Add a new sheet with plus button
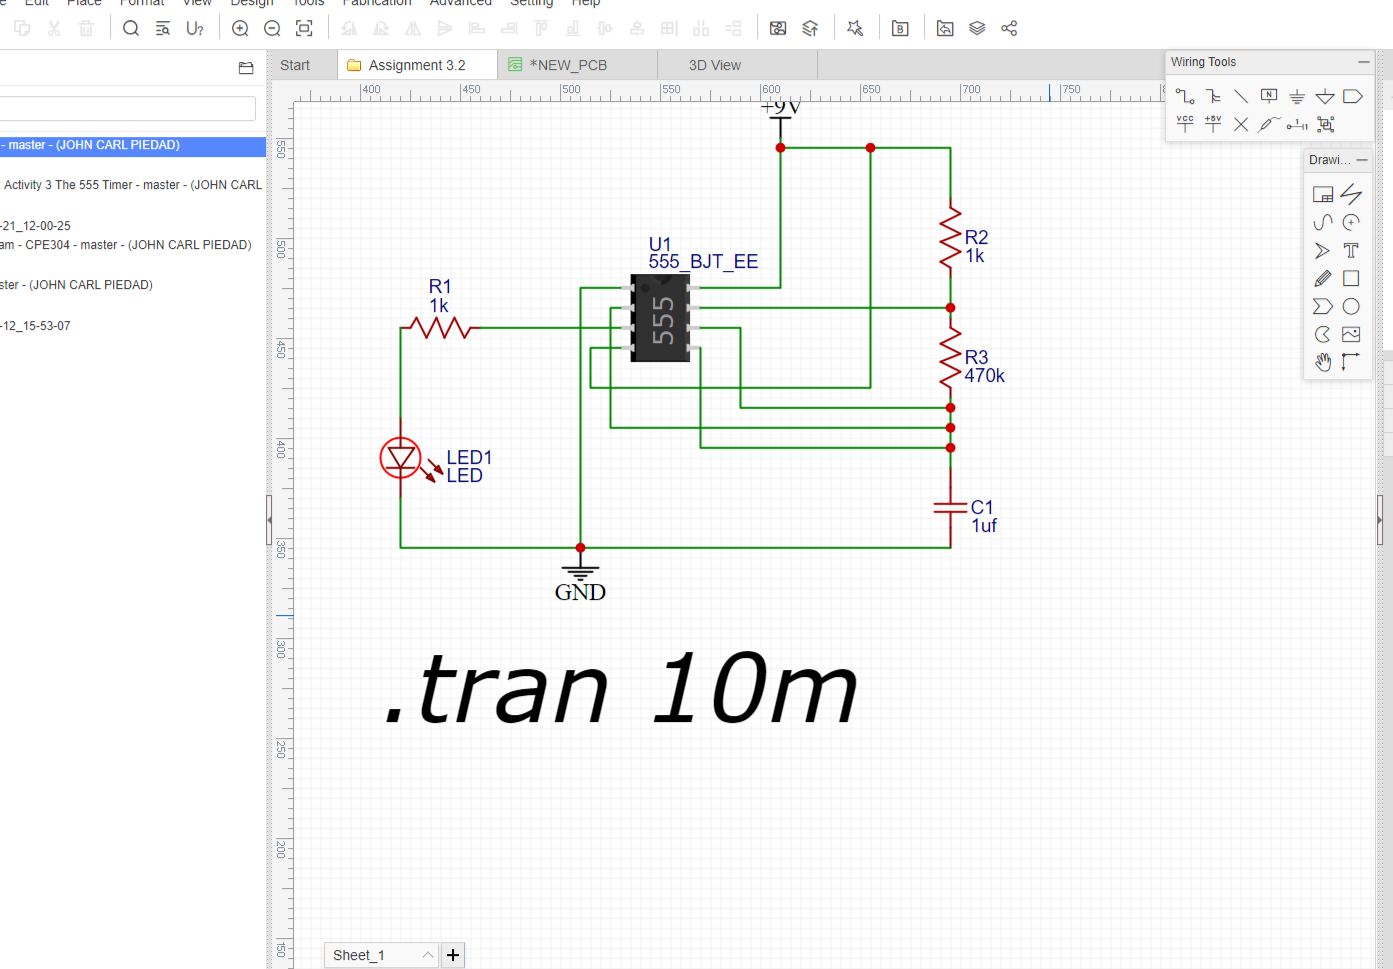The height and width of the screenshot is (969, 1393). [x=453, y=955]
